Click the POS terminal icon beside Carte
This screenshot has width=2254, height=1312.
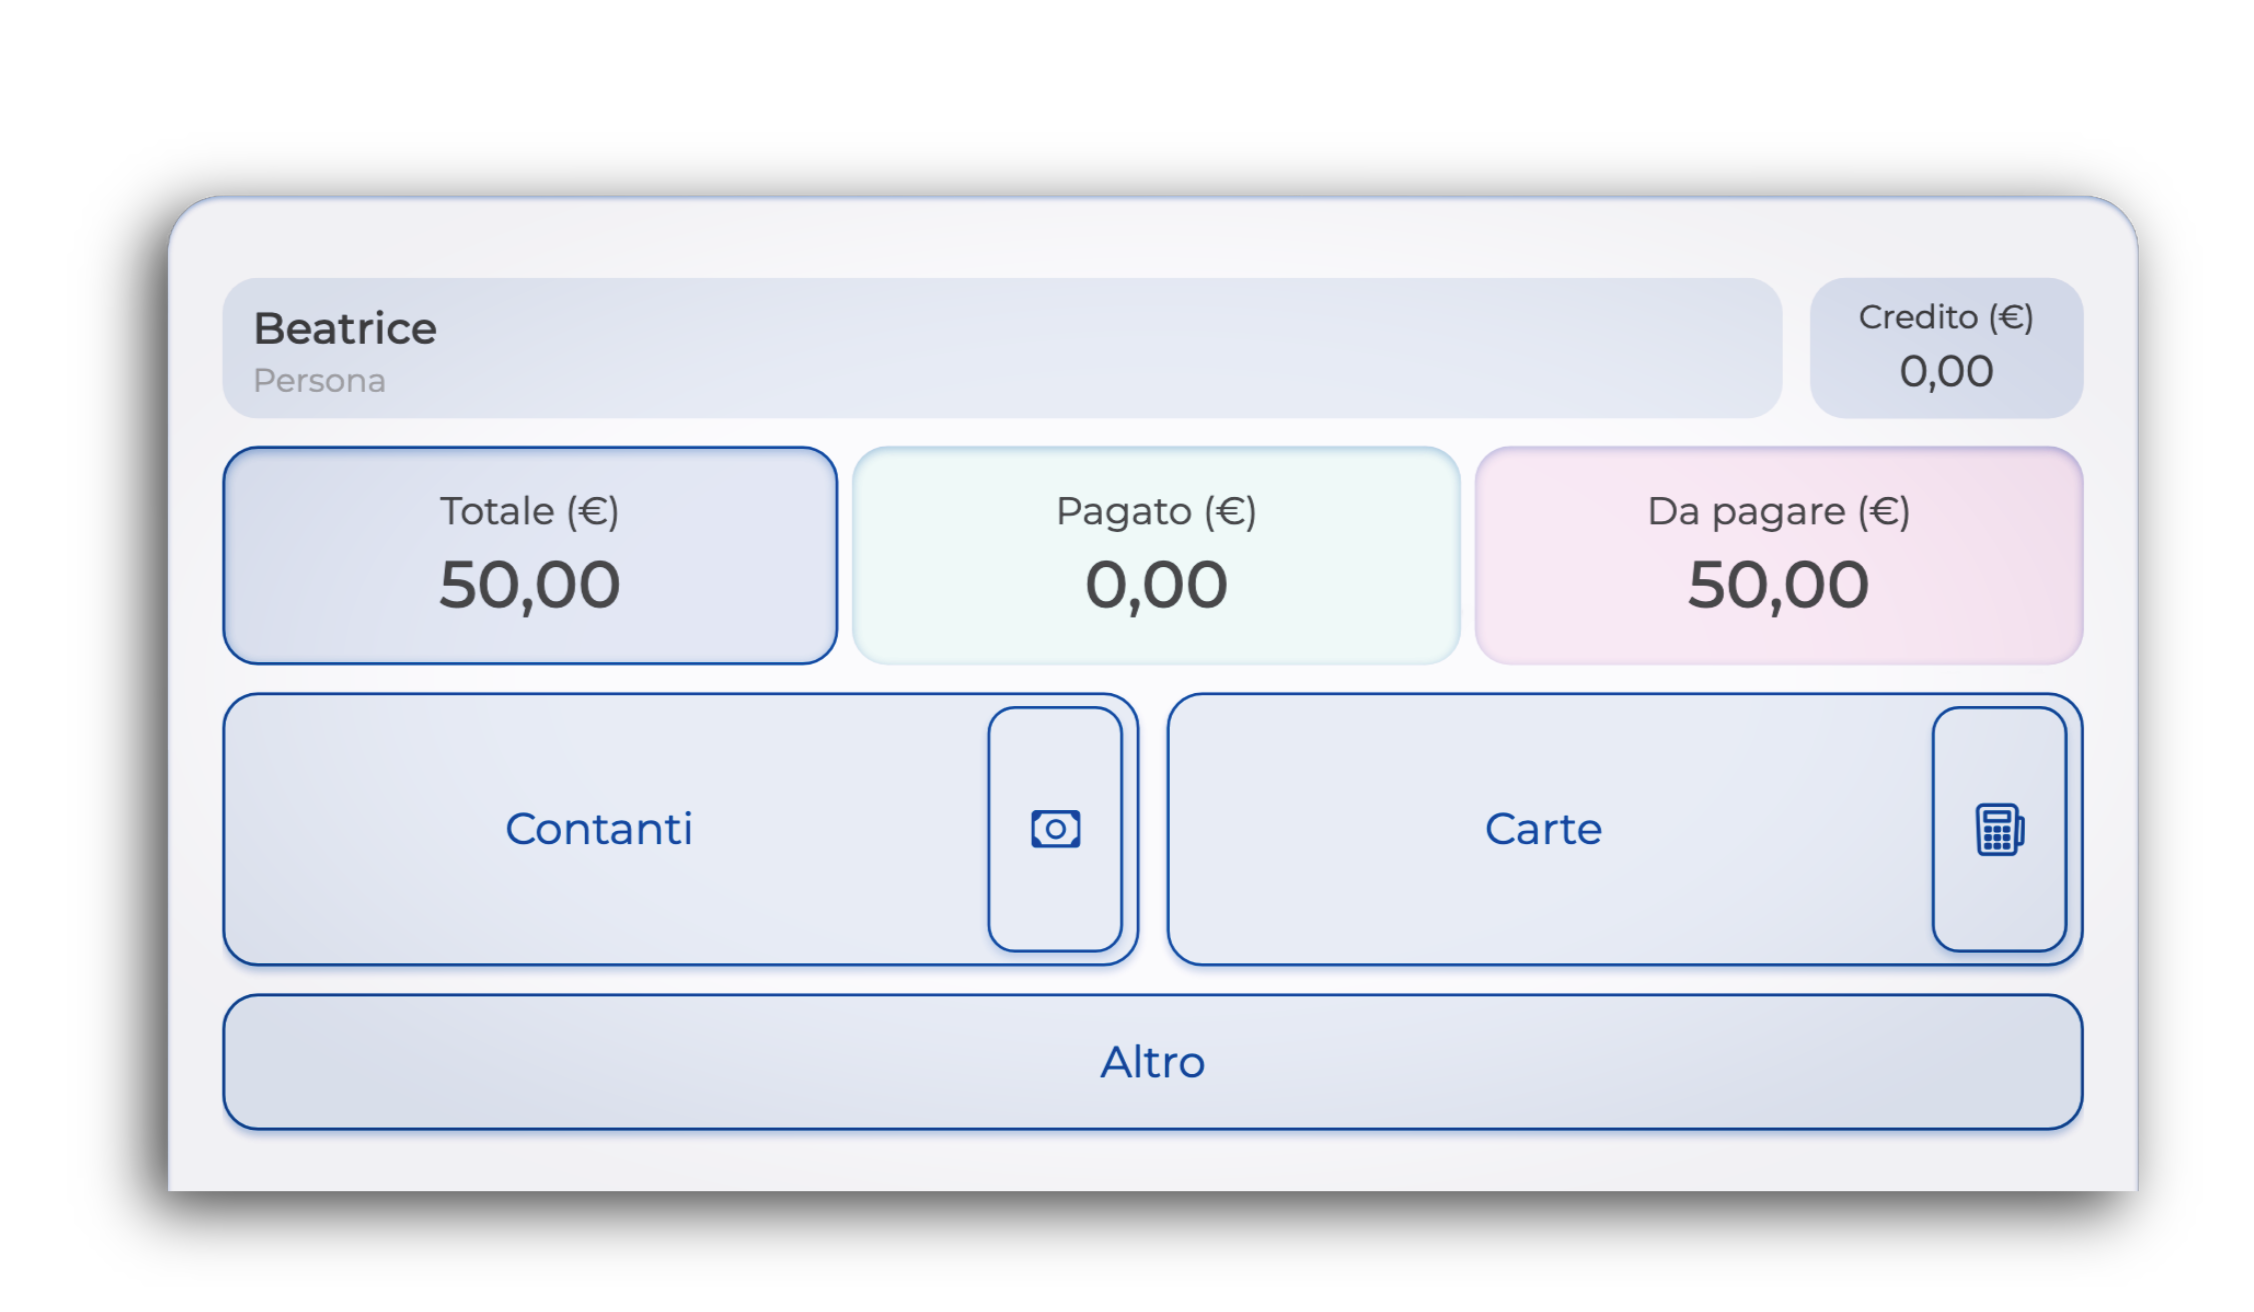1999,829
